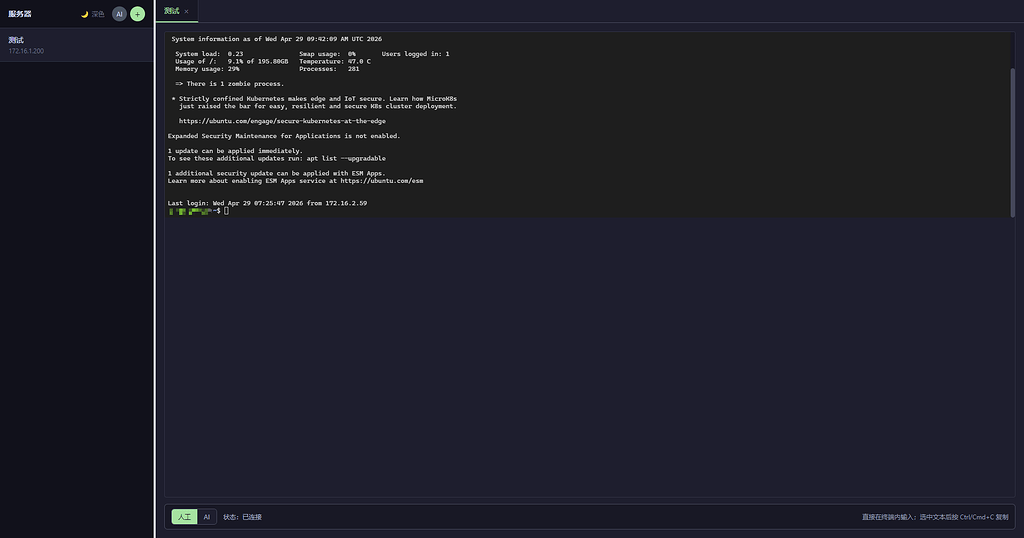Image resolution: width=1024 pixels, height=538 pixels.
Task: Click the 'There is 1 zombie process' line
Action: click(229, 84)
